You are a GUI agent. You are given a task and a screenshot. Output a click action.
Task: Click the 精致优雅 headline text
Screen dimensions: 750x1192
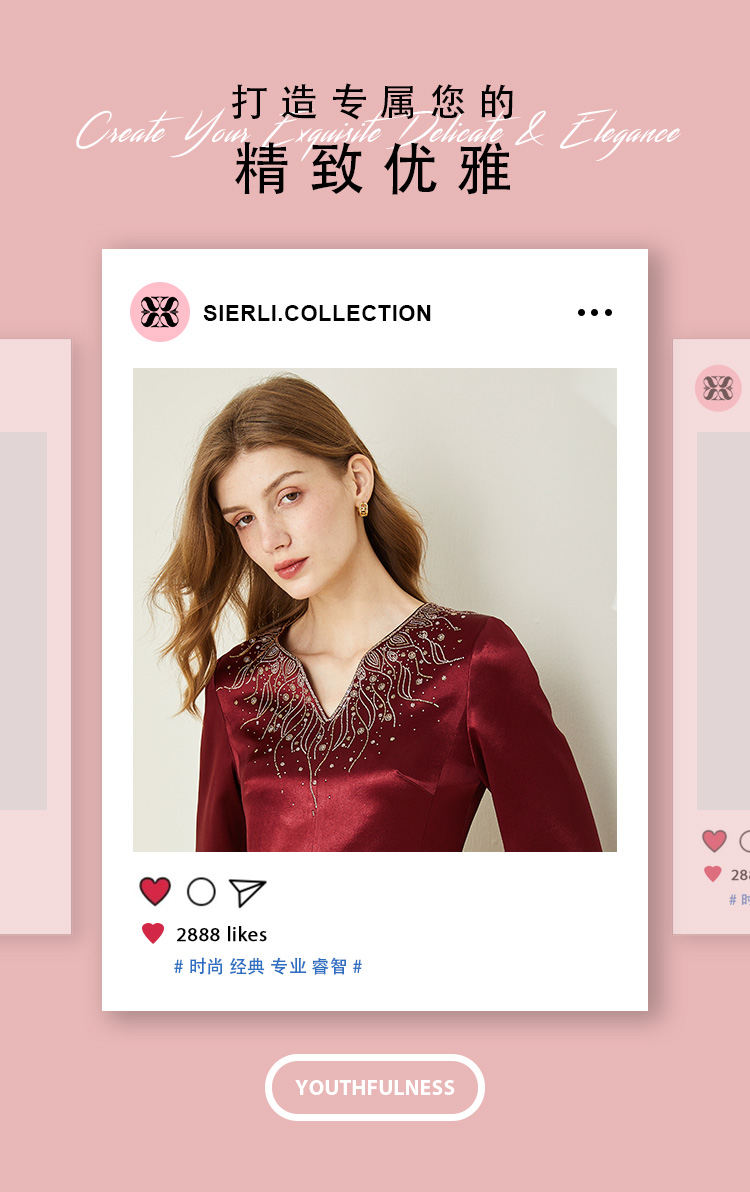point(372,170)
